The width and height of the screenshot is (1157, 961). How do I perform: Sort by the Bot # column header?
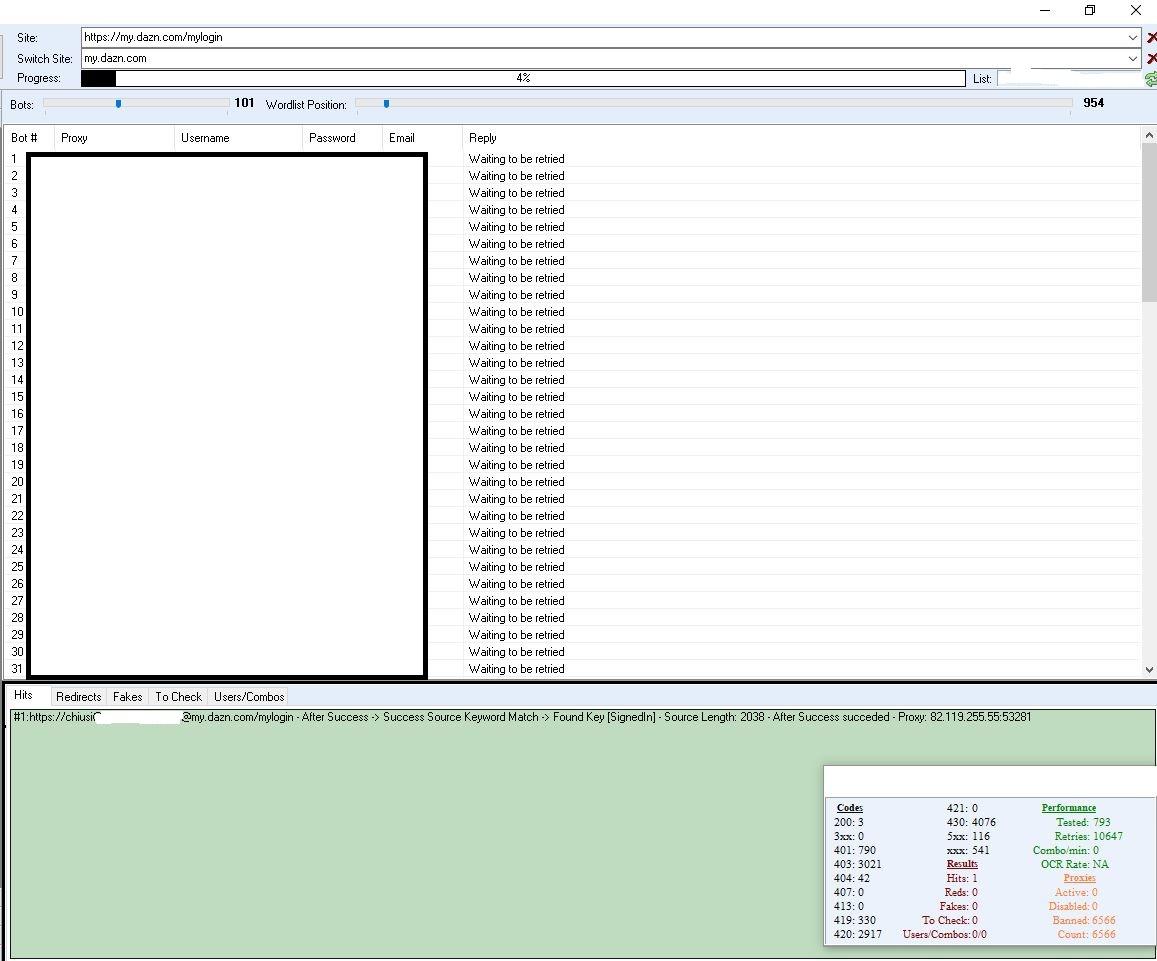tap(25, 138)
